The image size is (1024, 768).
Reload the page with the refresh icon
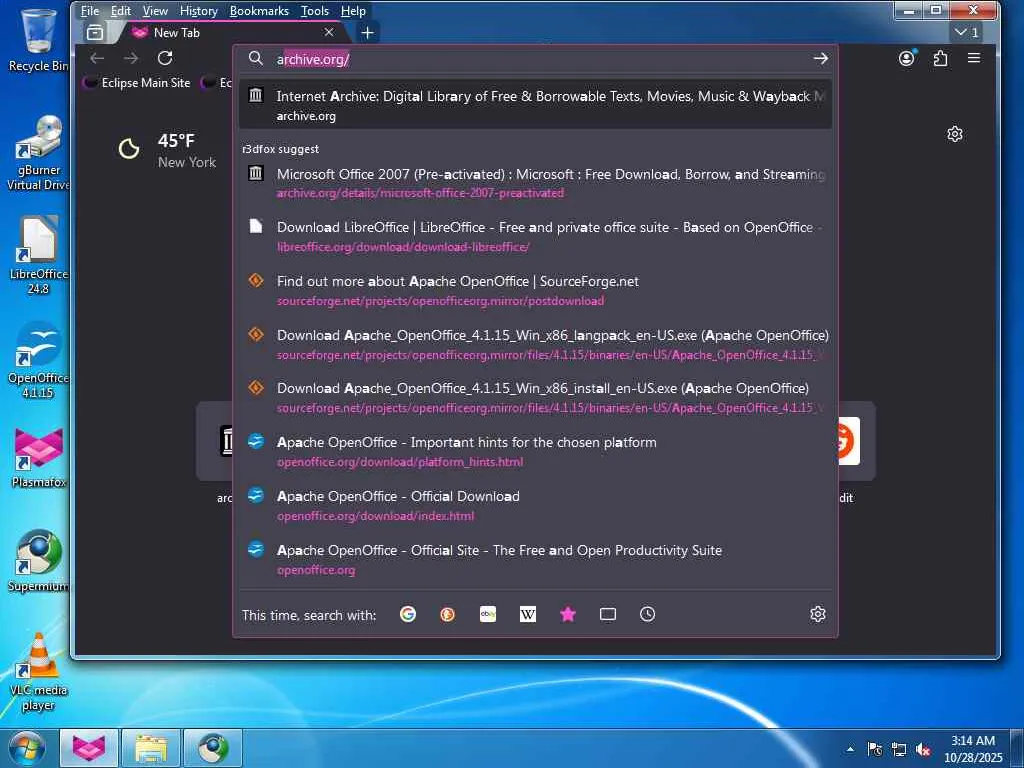click(165, 58)
